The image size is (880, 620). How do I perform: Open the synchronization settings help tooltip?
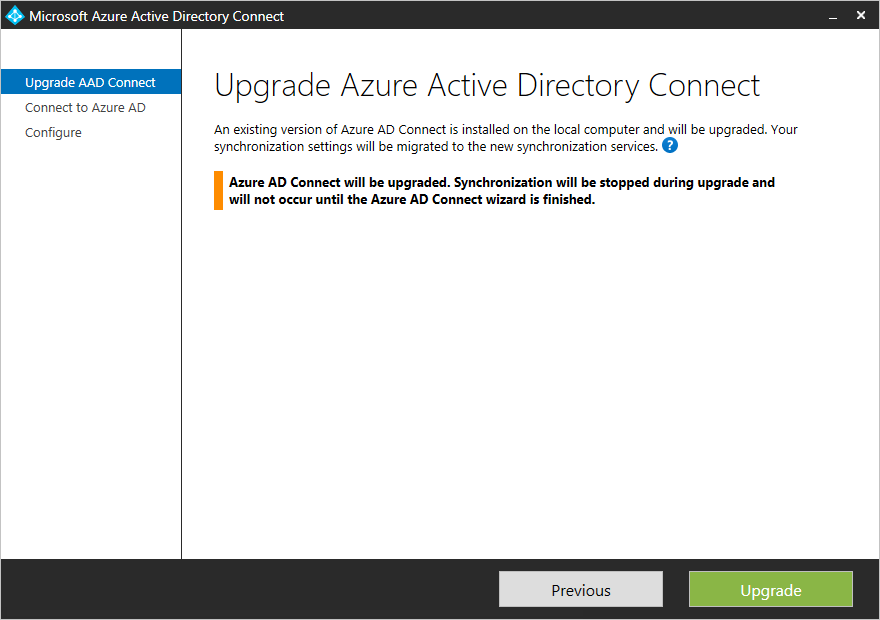[x=669, y=145]
